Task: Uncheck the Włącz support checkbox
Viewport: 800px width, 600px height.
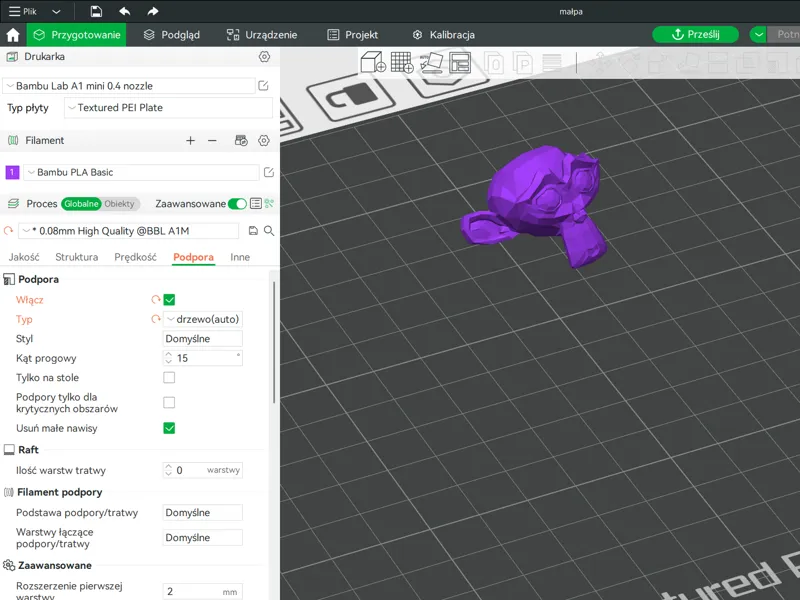Action: pyautogui.click(x=169, y=299)
